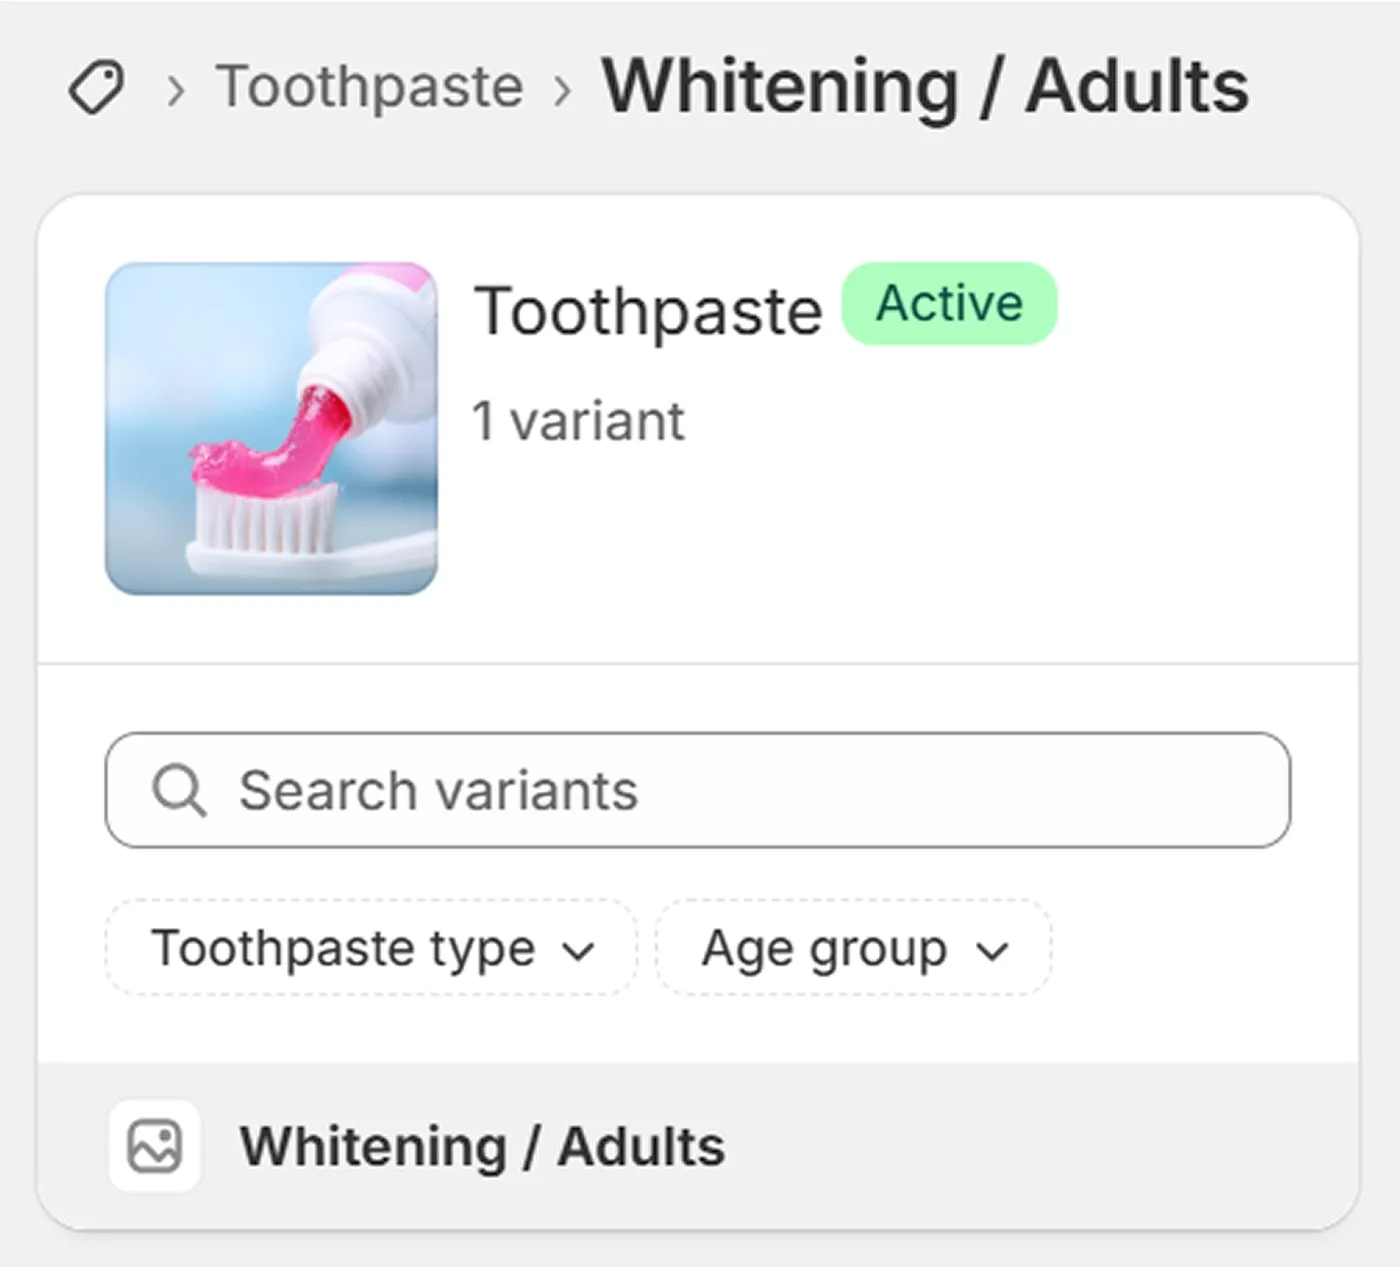
Task: Click the Age group filter label text
Action: tap(824, 948)
